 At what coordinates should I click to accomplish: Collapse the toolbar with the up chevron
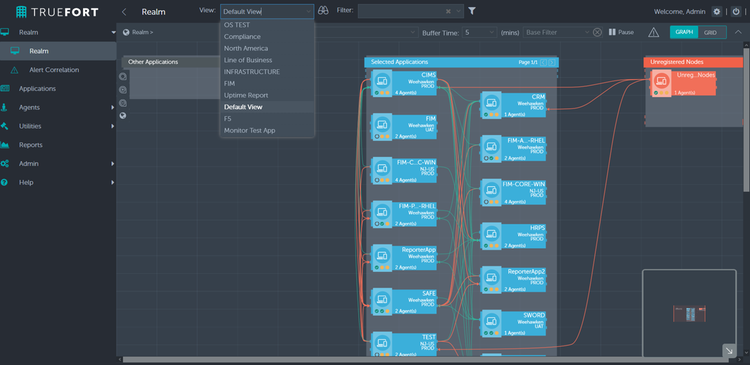click(737, 32)
